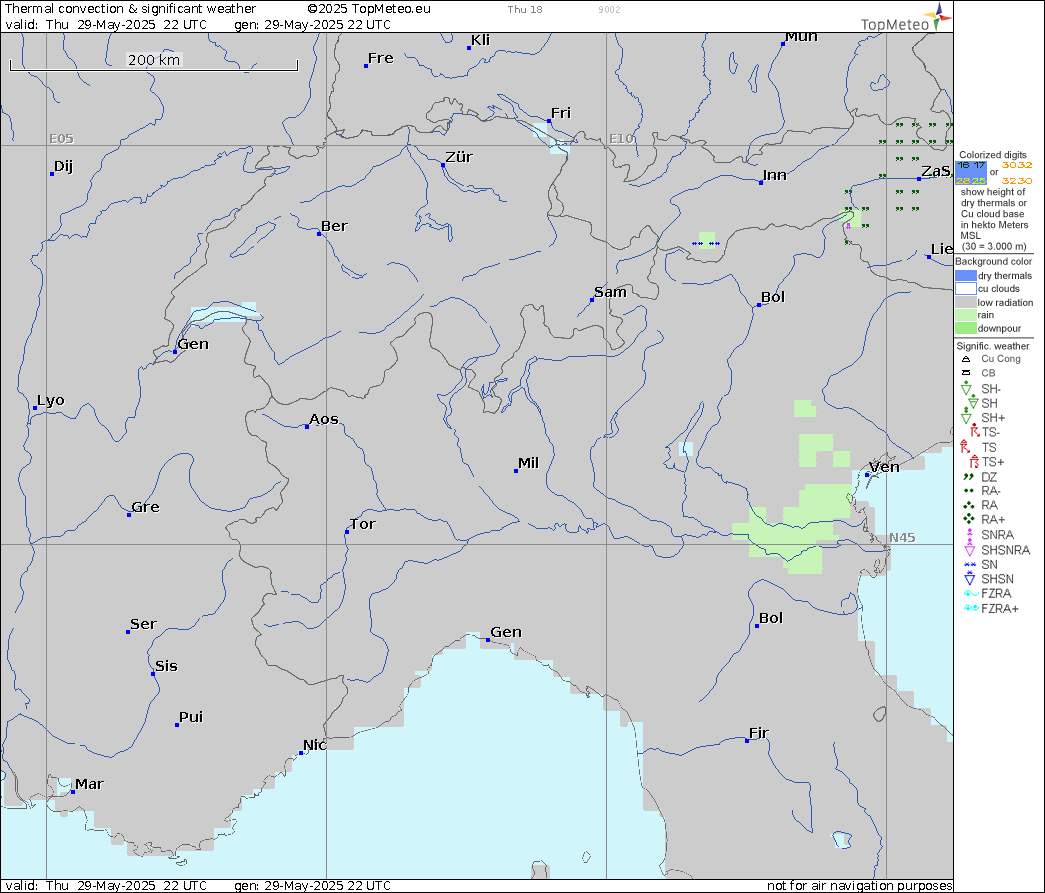The height and width of the screenshot is (893, 1045).
Task: Click the Tor city marker
Action: [347, 532]
